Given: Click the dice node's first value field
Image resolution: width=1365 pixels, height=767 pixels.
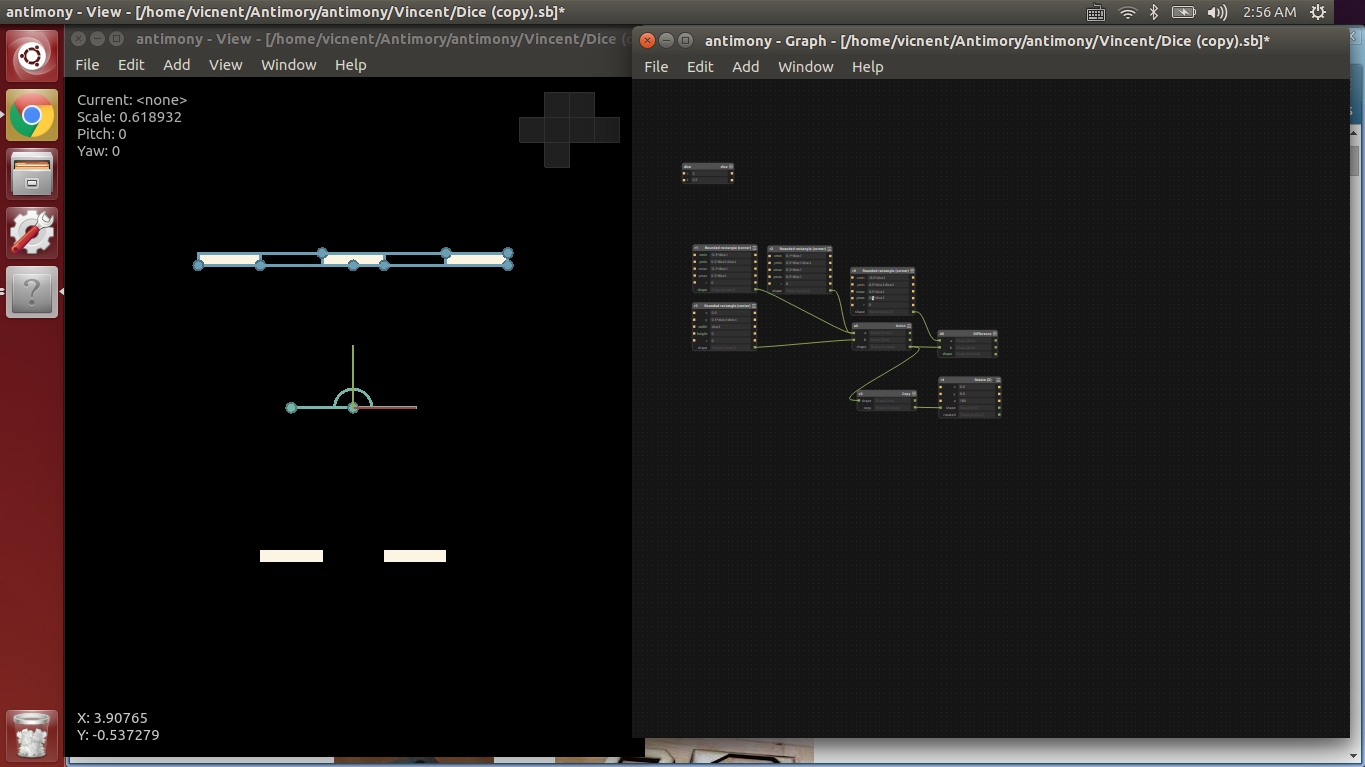Looking at the screenshot, I should click(x=709, y=173).
